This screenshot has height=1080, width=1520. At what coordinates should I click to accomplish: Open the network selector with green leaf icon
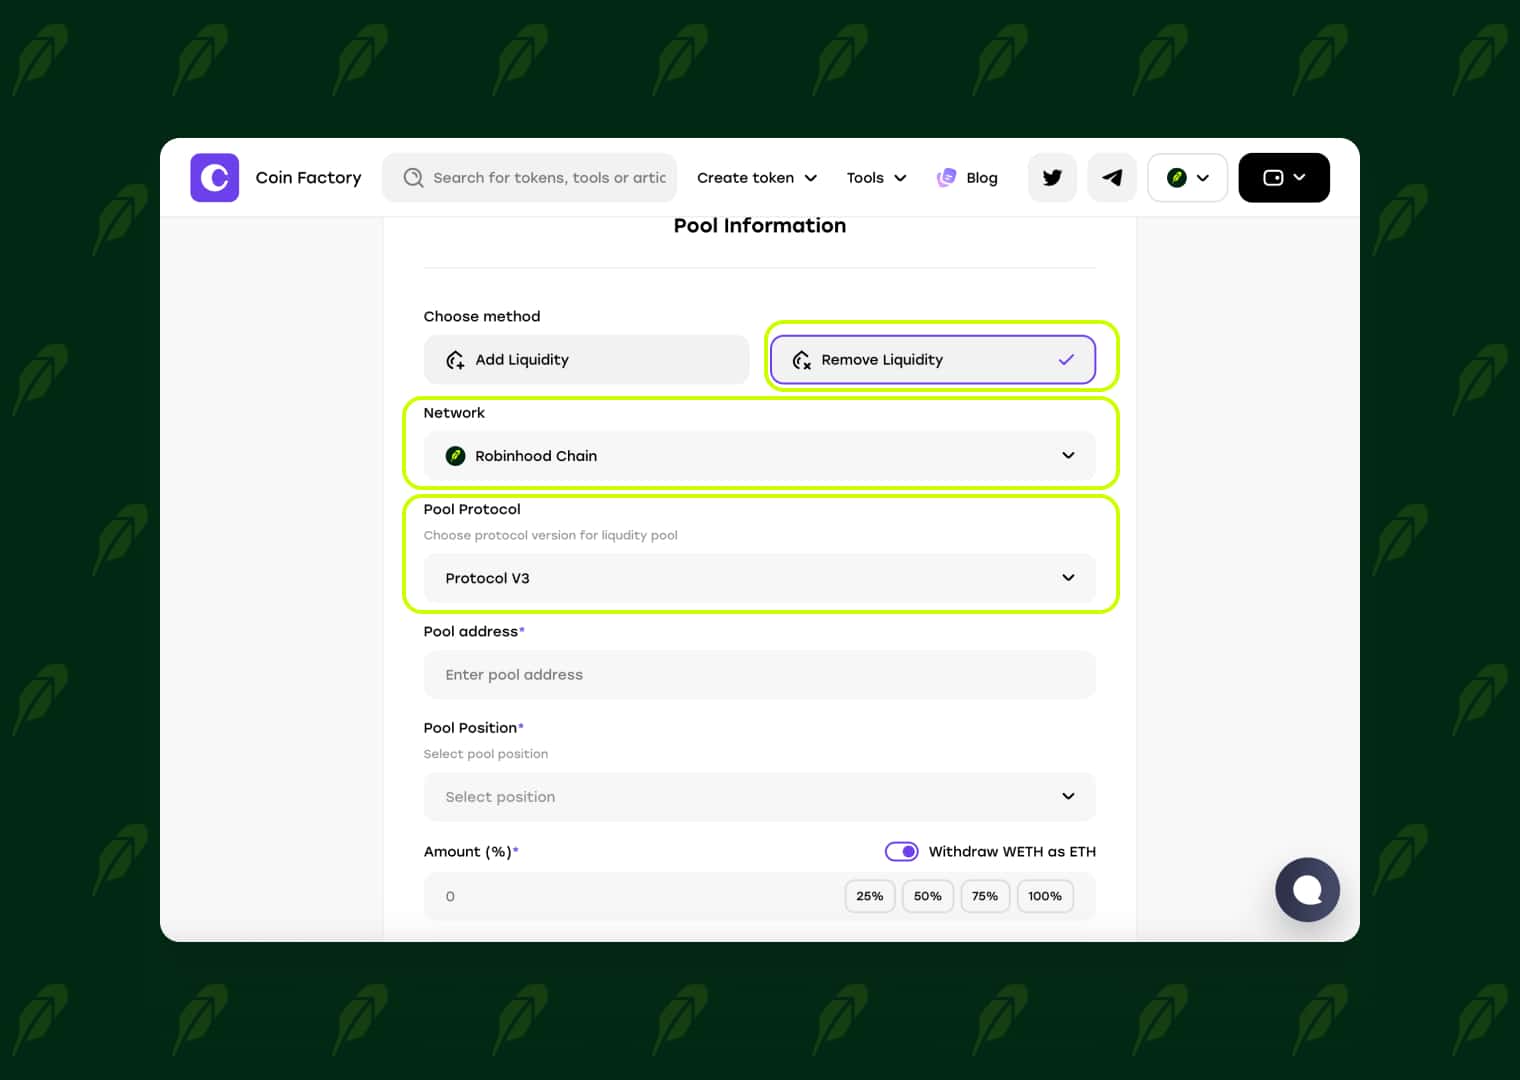(x=1187, y=178)
